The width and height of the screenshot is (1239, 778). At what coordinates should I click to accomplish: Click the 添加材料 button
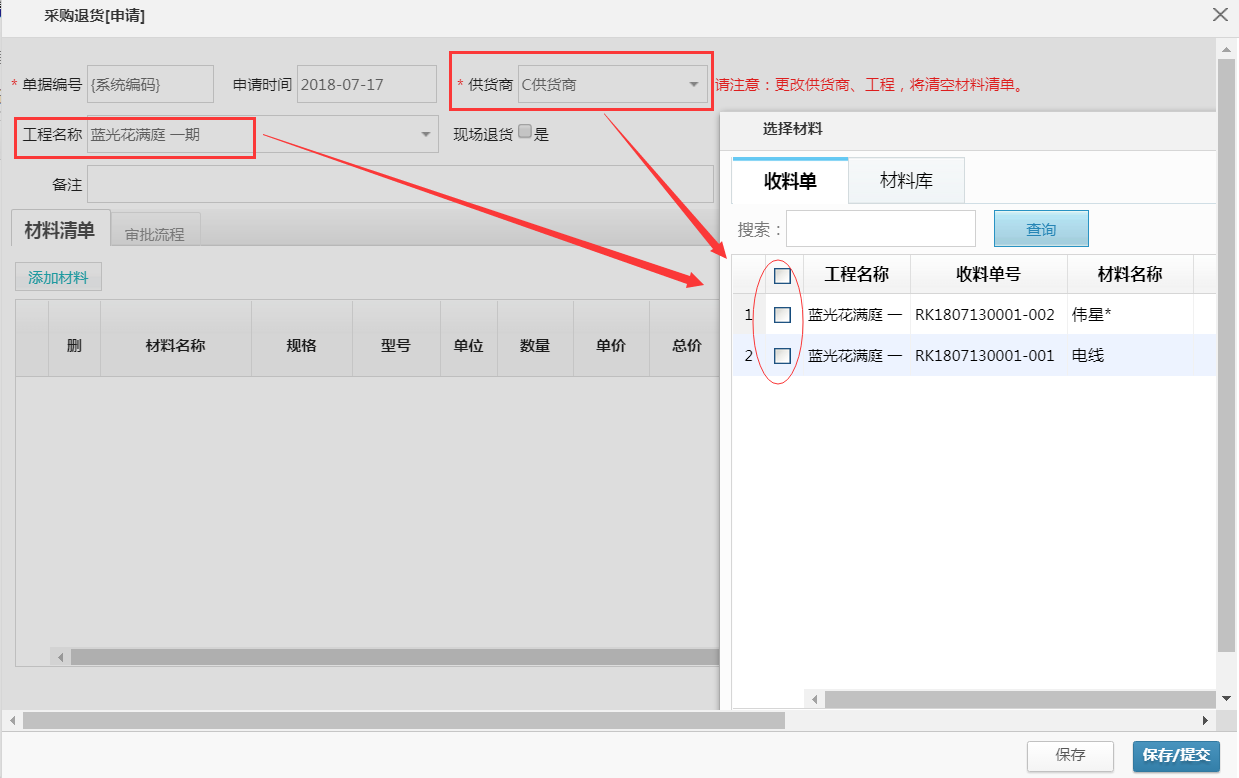(58, 278)
